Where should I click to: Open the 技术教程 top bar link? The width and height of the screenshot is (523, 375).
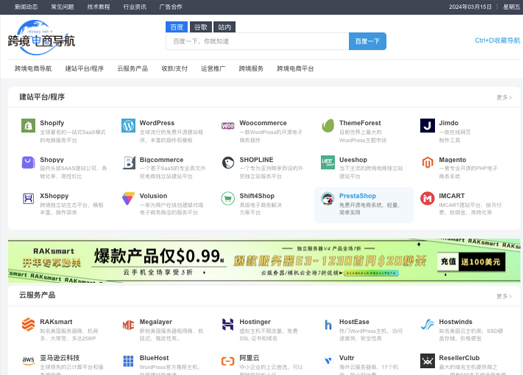tap(98, 7)
